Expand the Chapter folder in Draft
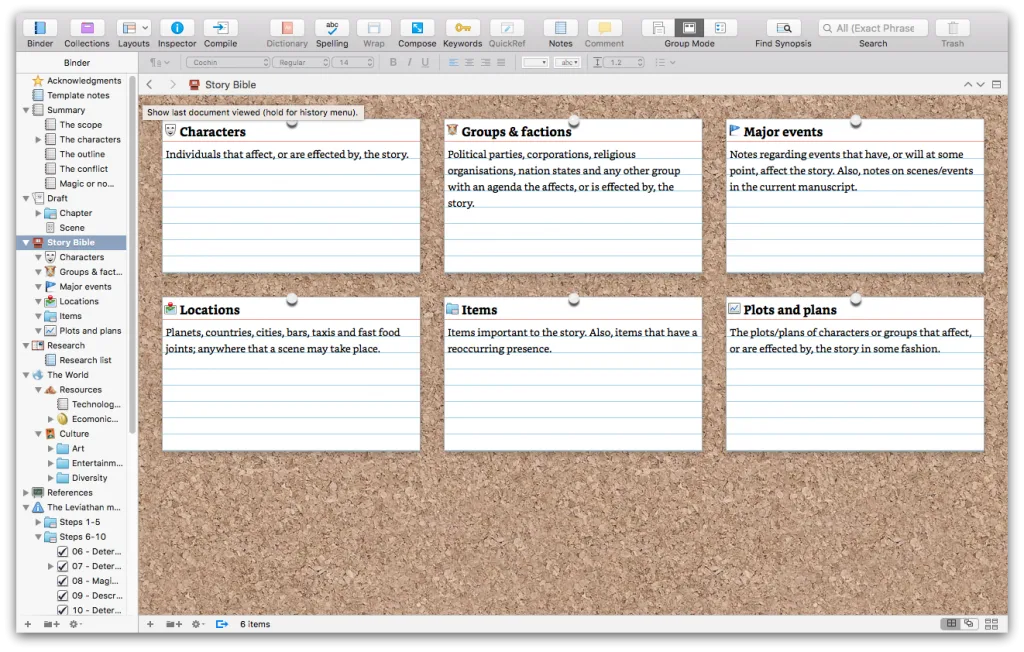 [38, 213]
